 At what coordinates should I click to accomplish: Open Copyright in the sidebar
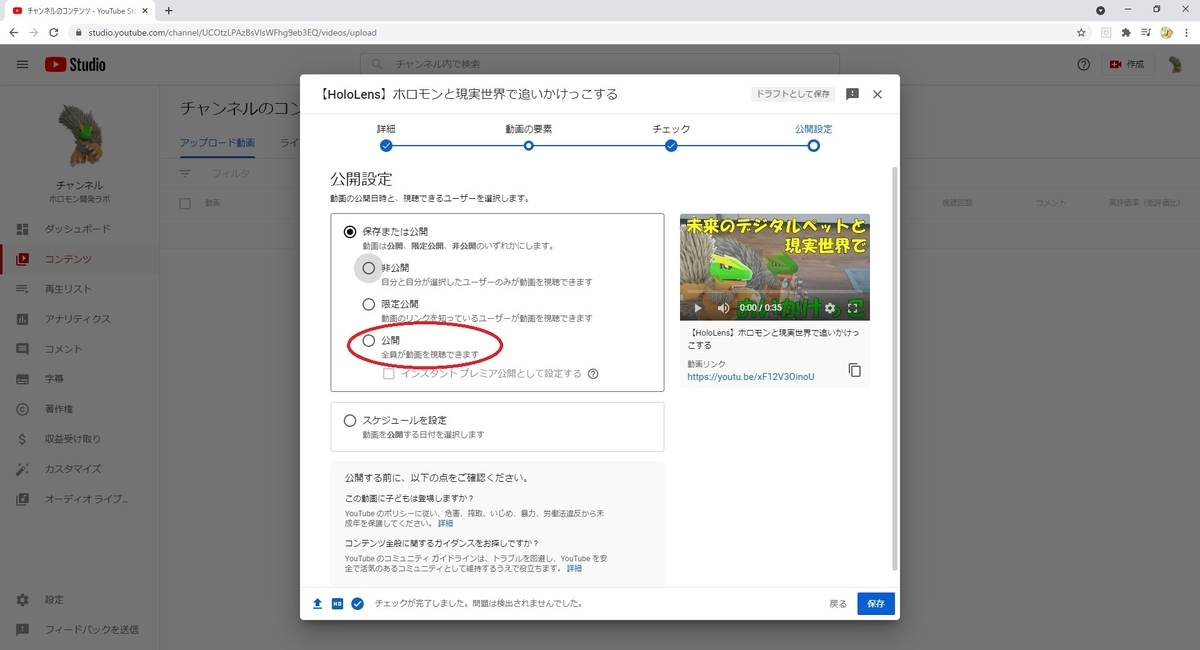(x=75, y=409)
